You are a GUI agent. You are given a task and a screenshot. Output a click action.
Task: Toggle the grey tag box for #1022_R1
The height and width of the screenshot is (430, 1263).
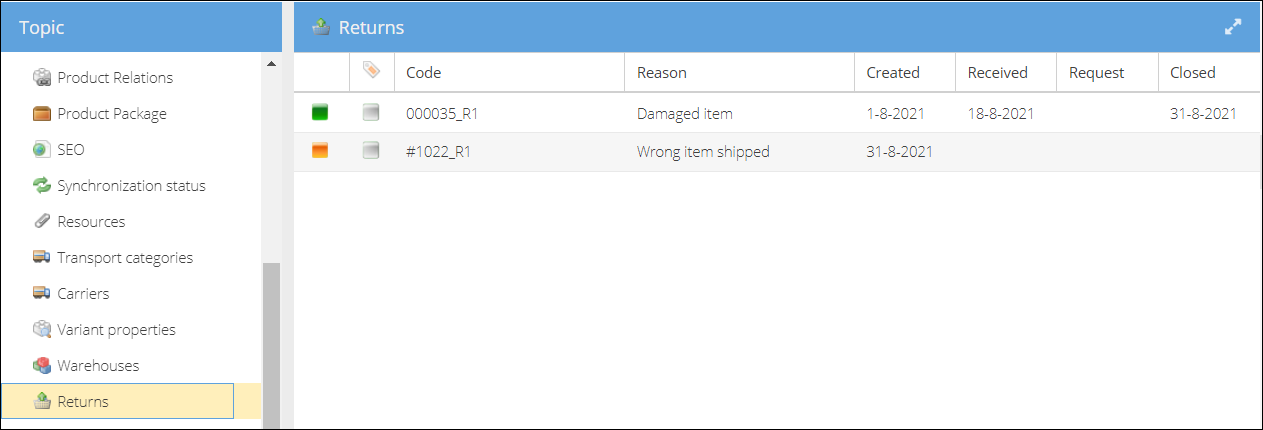coord(371,151)
